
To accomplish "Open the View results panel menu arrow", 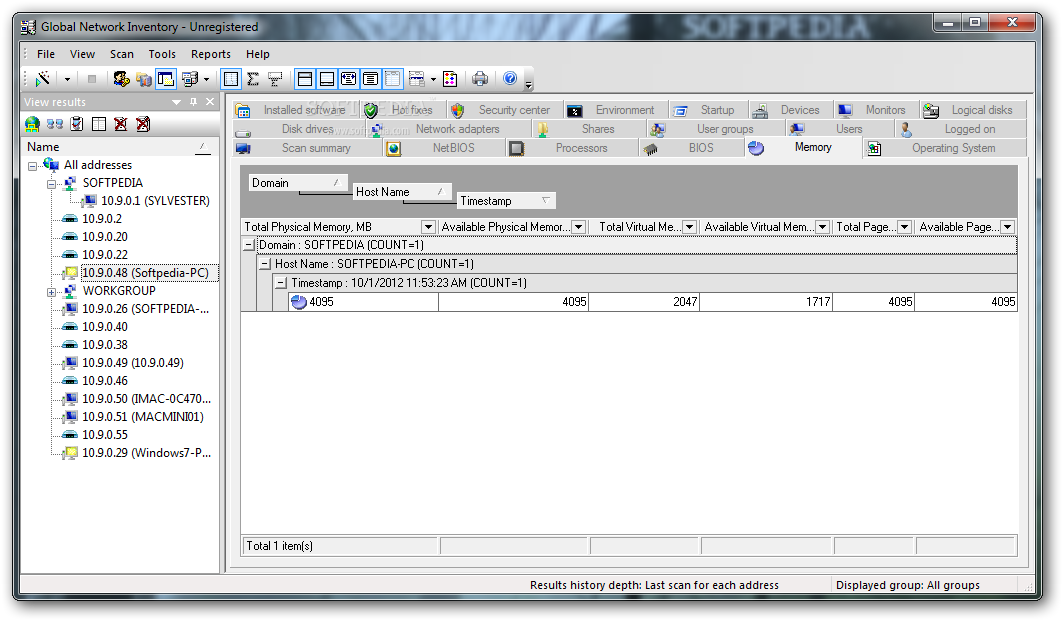I will click(x=176, y=102).
